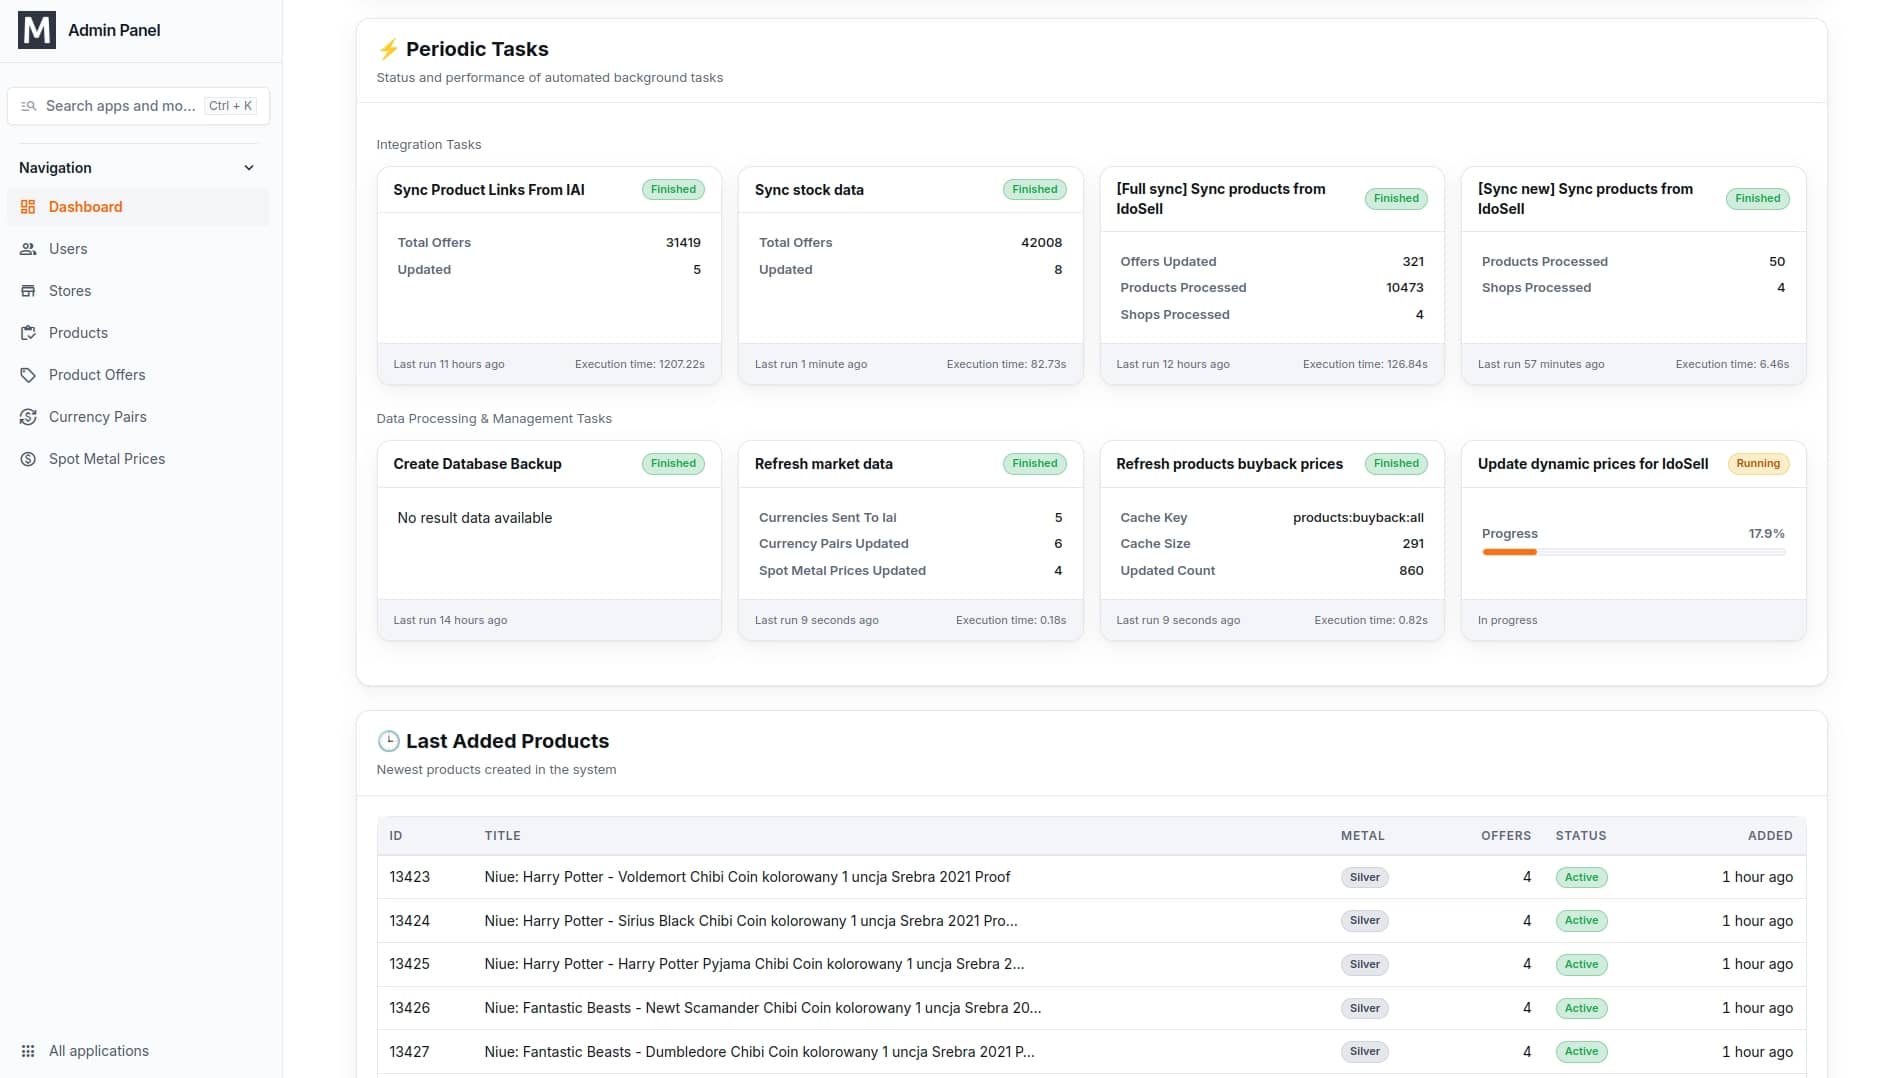
Task: Select the Products sidebar icon
Action: pos(29,333)
